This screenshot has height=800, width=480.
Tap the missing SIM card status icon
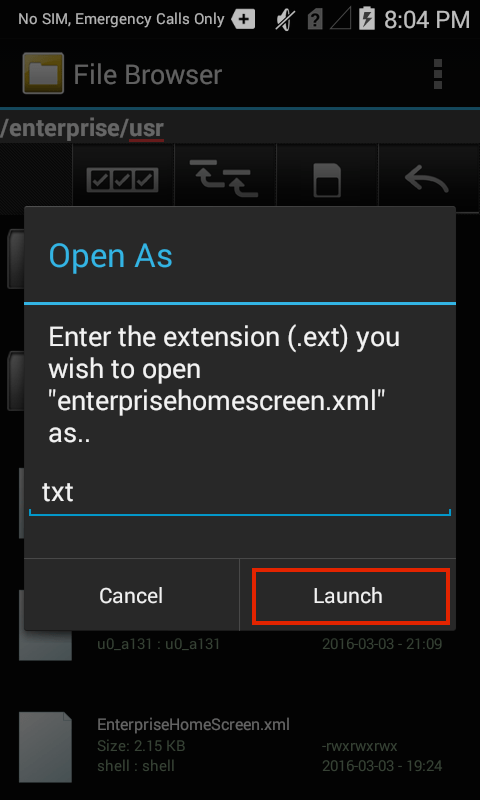[315, 20]
